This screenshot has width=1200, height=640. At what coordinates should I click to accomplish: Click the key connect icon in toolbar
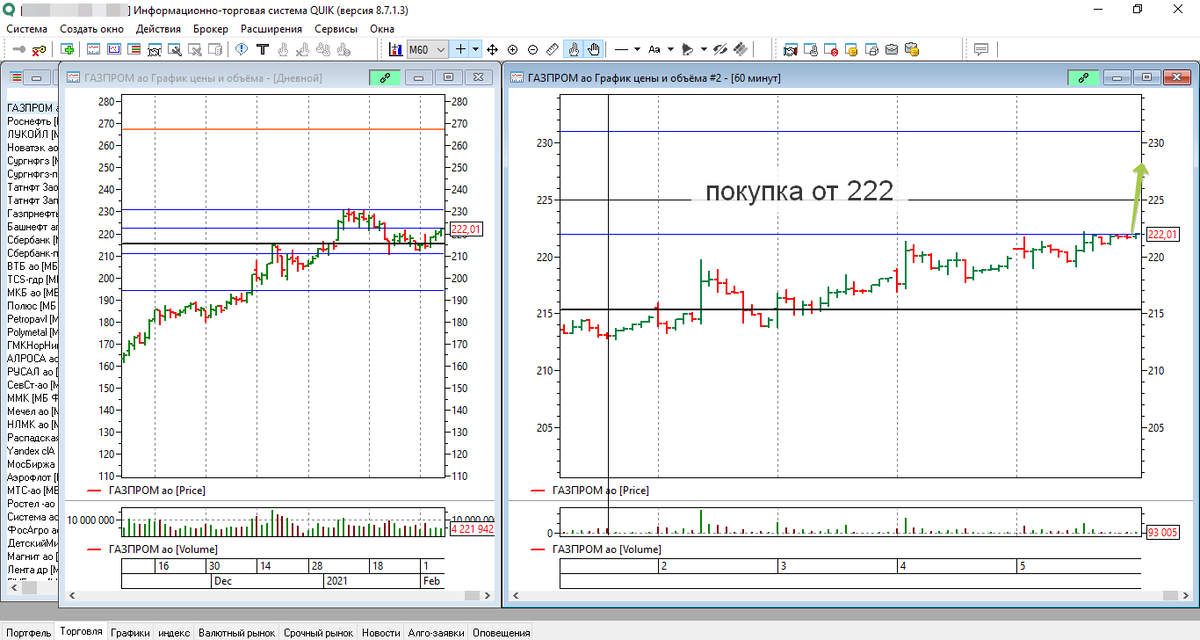tap(19, 49)
